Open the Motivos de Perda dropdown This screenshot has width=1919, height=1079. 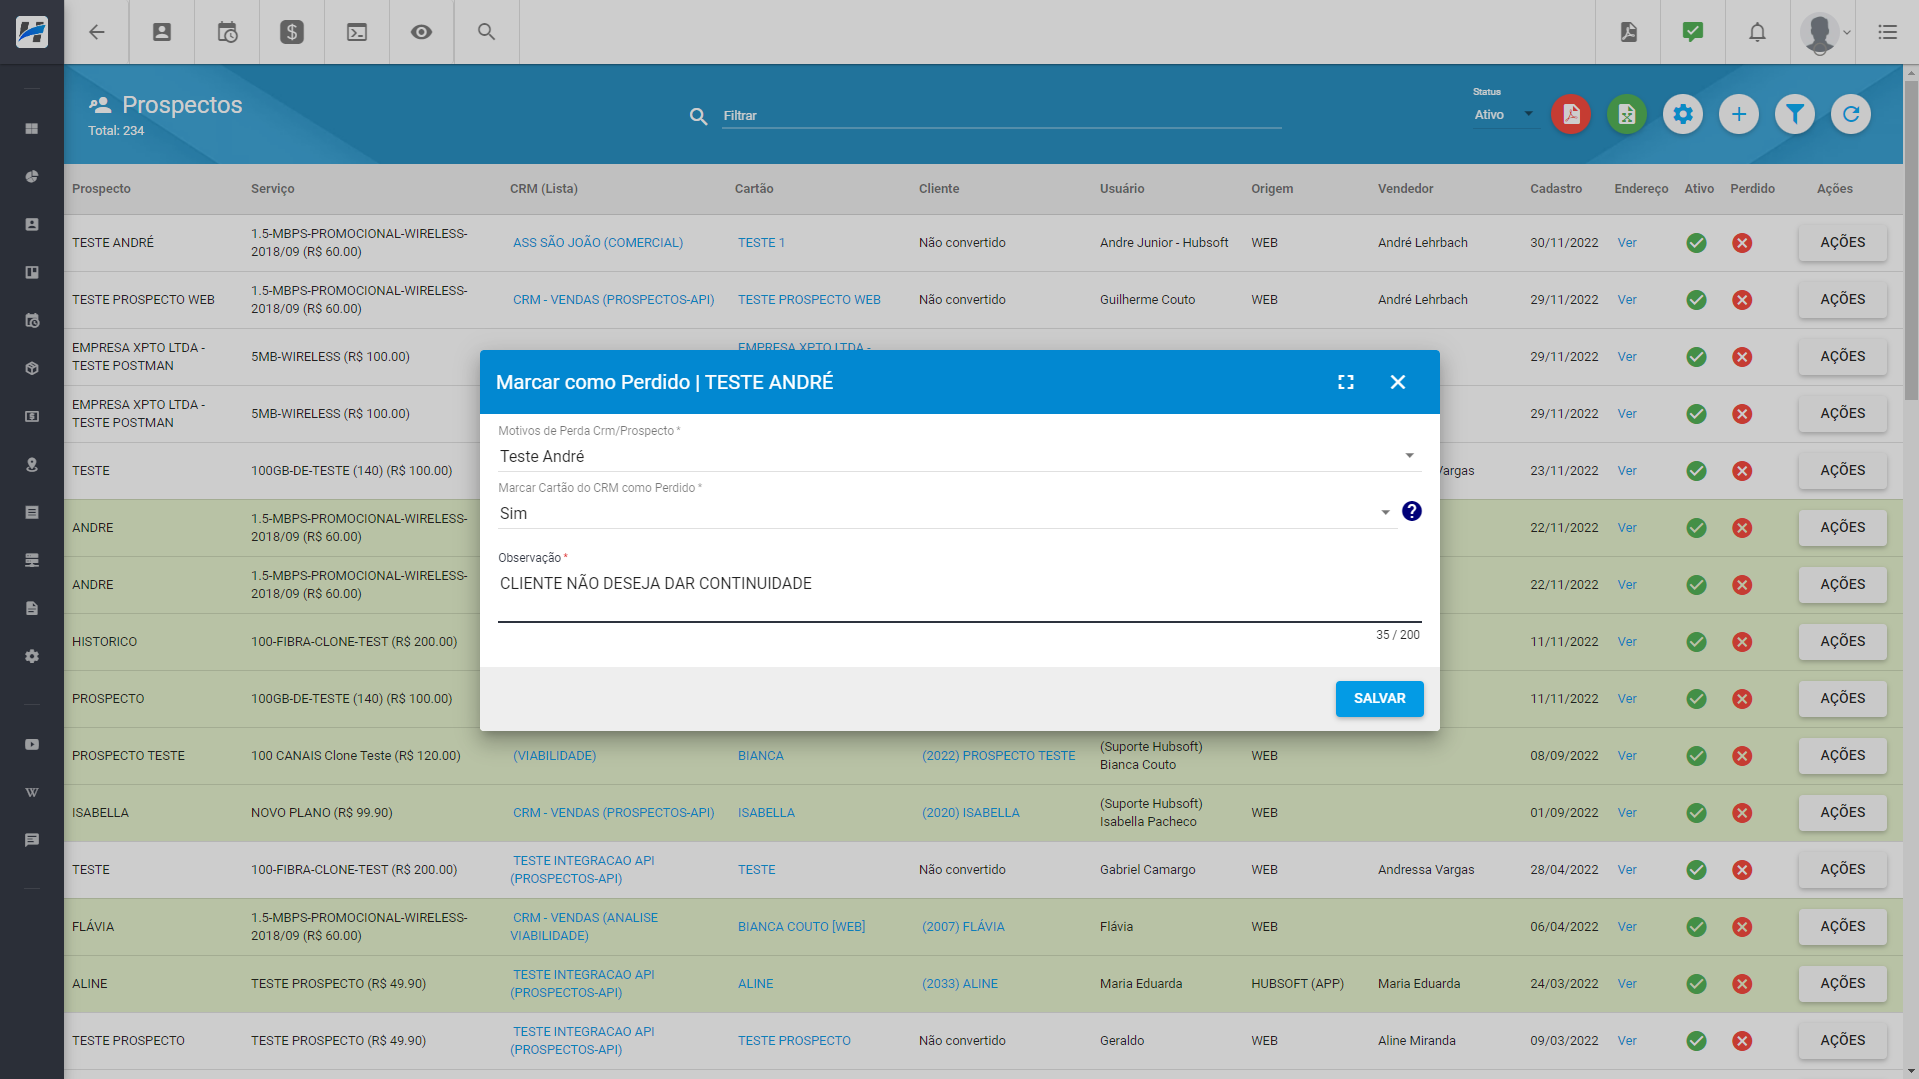(x=959, y=456)
